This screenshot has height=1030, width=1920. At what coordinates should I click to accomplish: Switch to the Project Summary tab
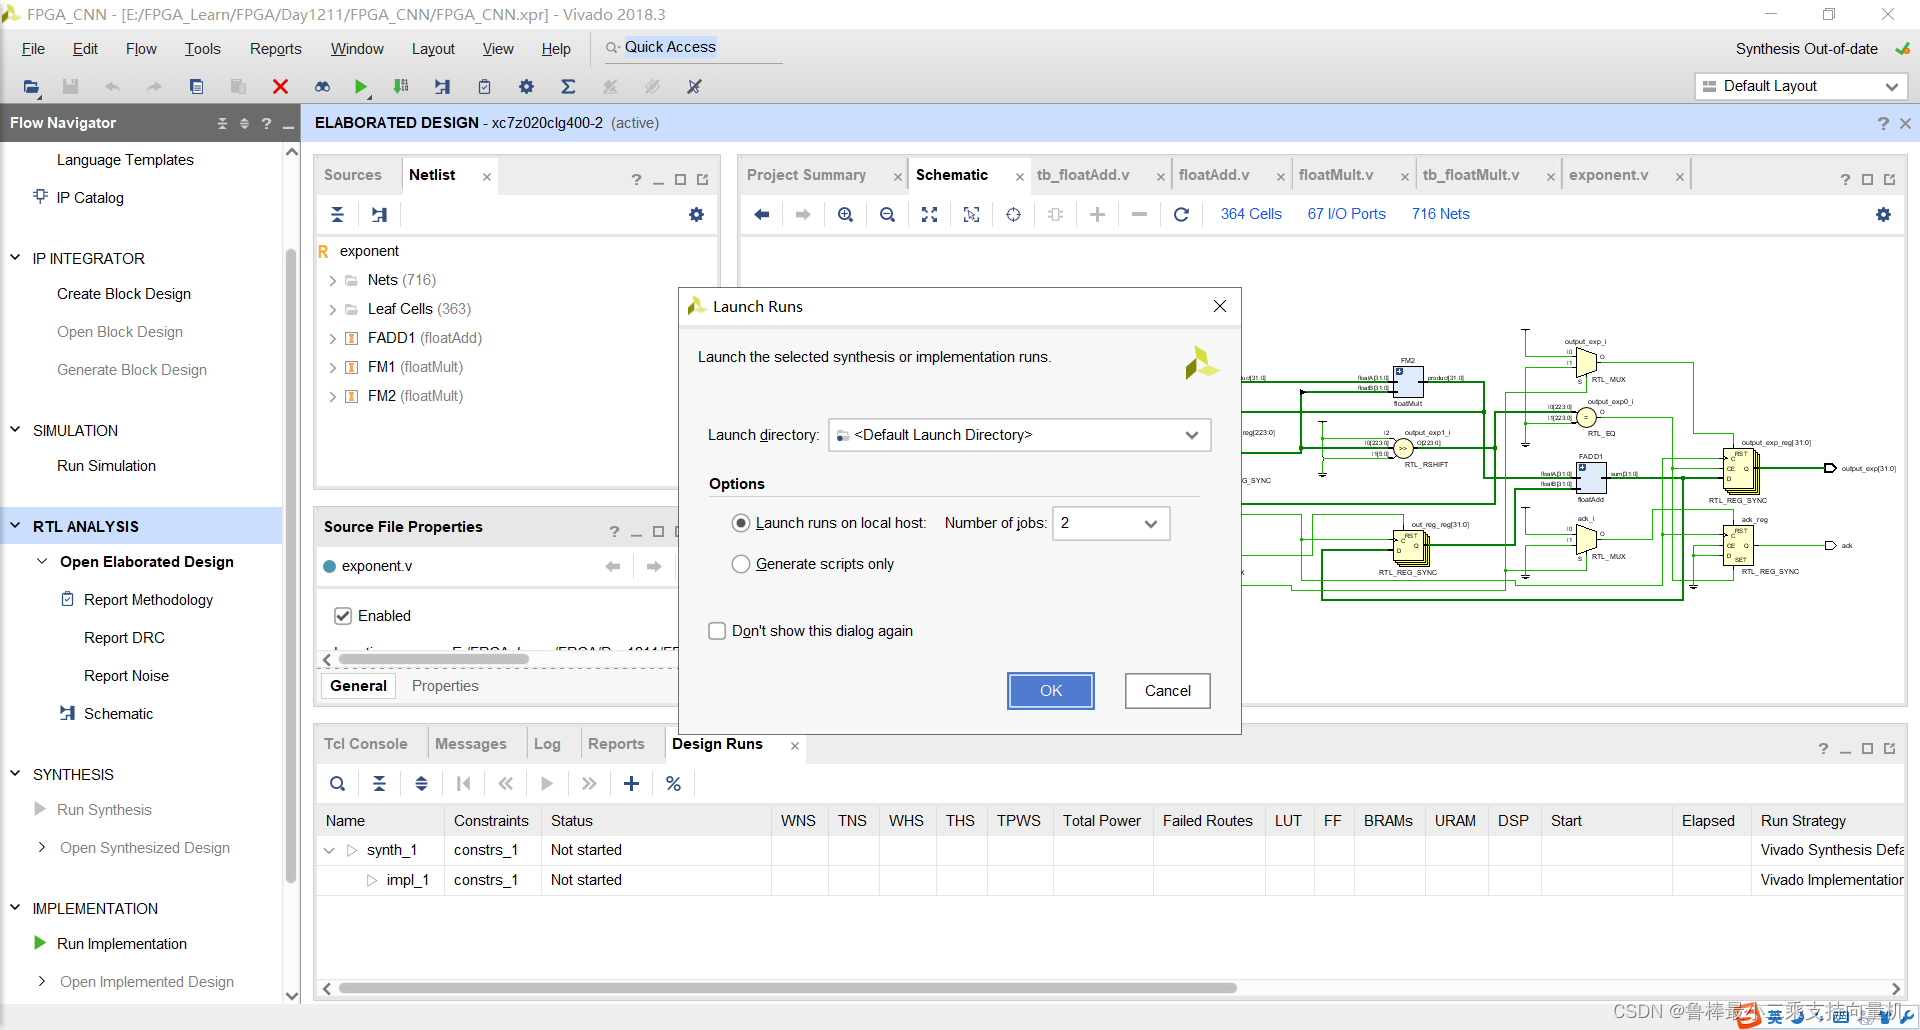pyautogui.click(x=806, y=175)
